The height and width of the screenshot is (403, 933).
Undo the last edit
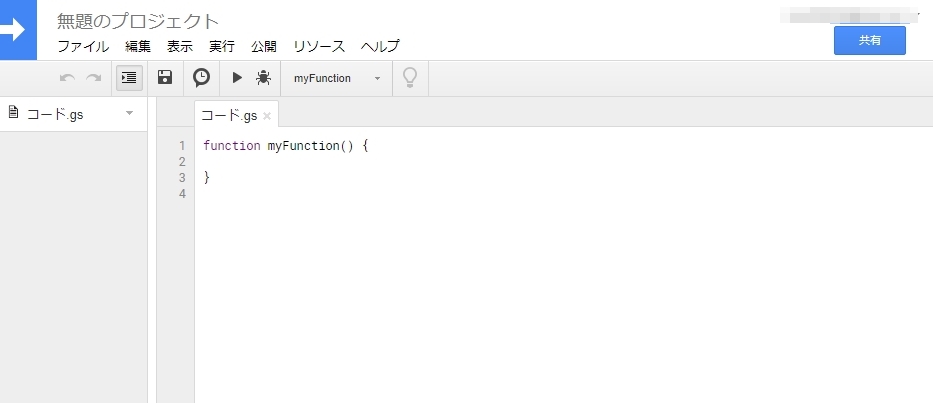click(x=67, y=78)
